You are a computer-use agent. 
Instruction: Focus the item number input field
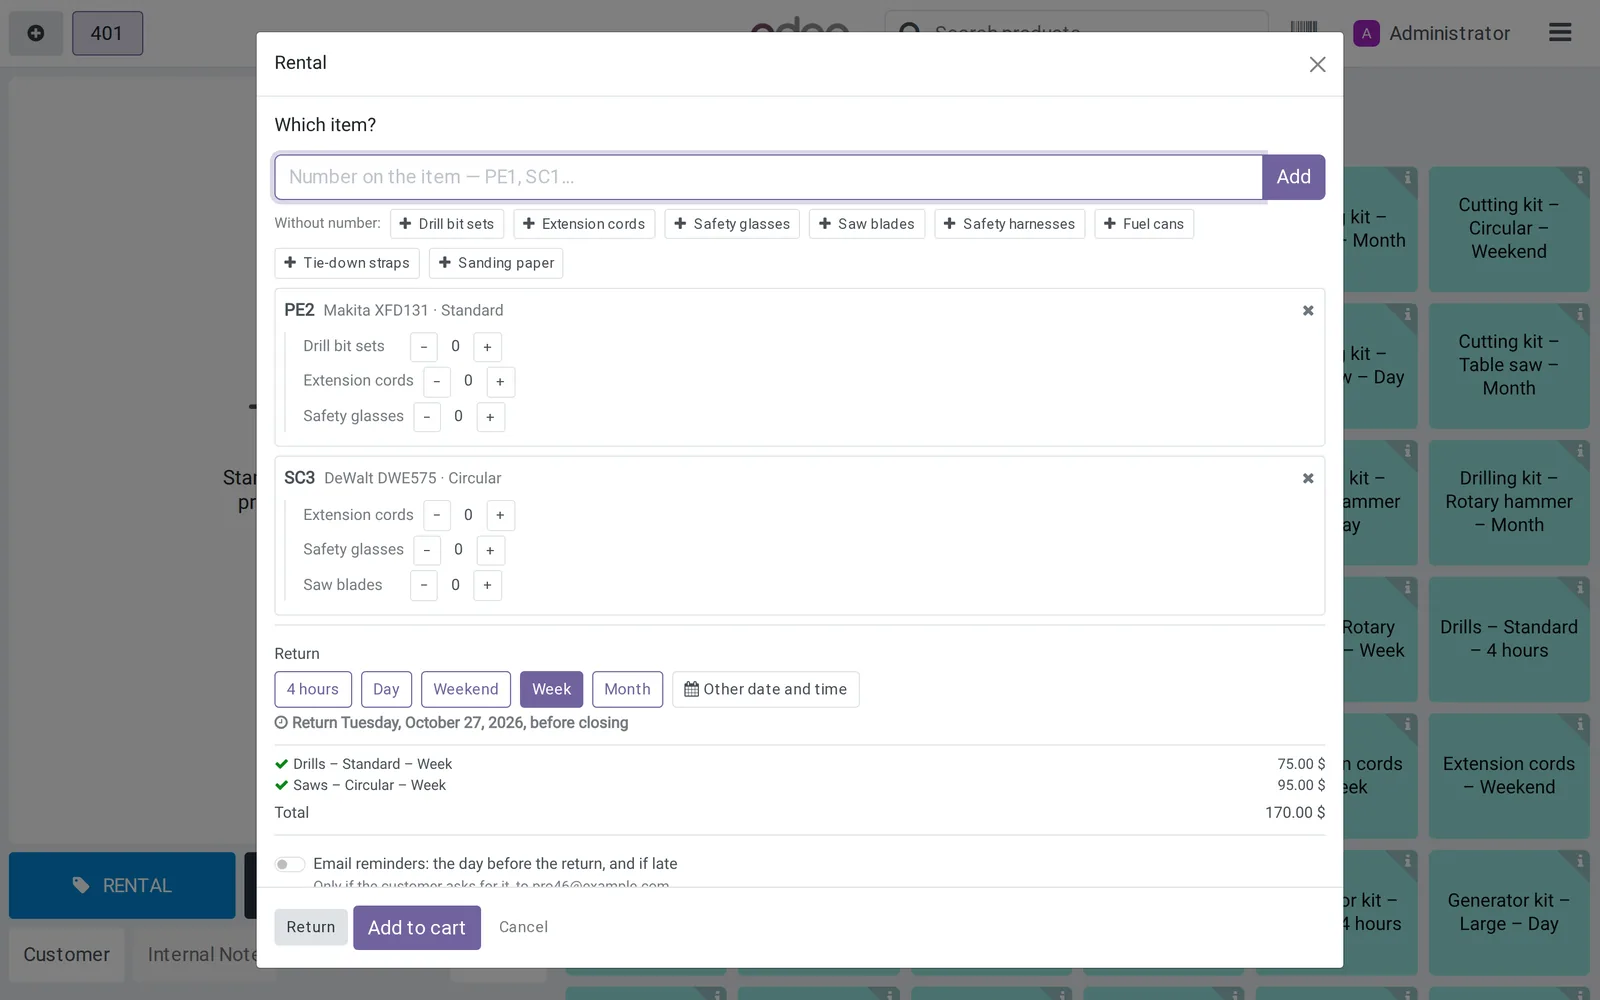[x=768, y=177]
